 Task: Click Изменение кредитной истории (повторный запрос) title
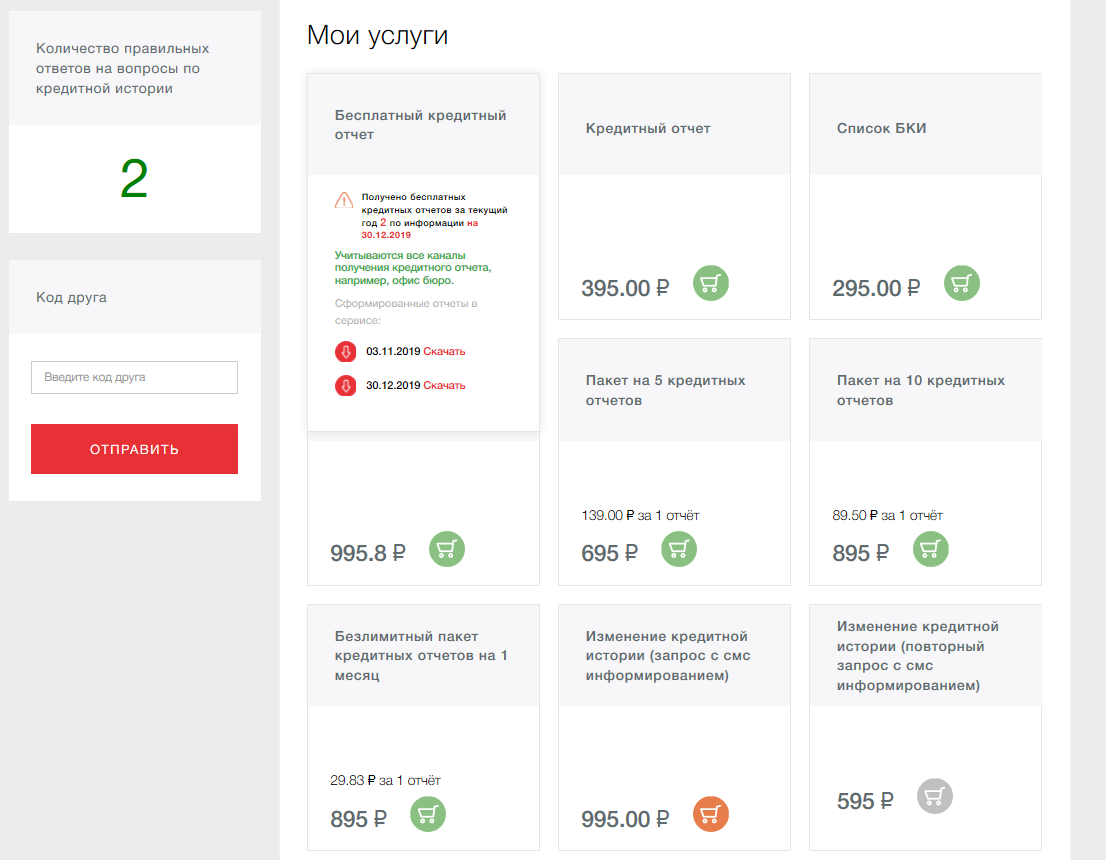click(x=918, y=655)
